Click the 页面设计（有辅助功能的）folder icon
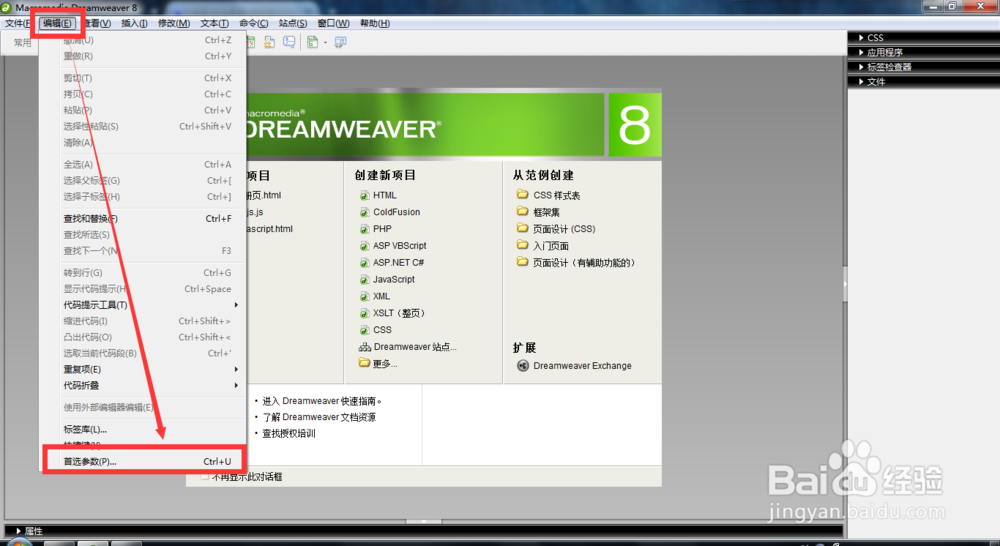The image size is (1000, 546). tap(522, 262)
